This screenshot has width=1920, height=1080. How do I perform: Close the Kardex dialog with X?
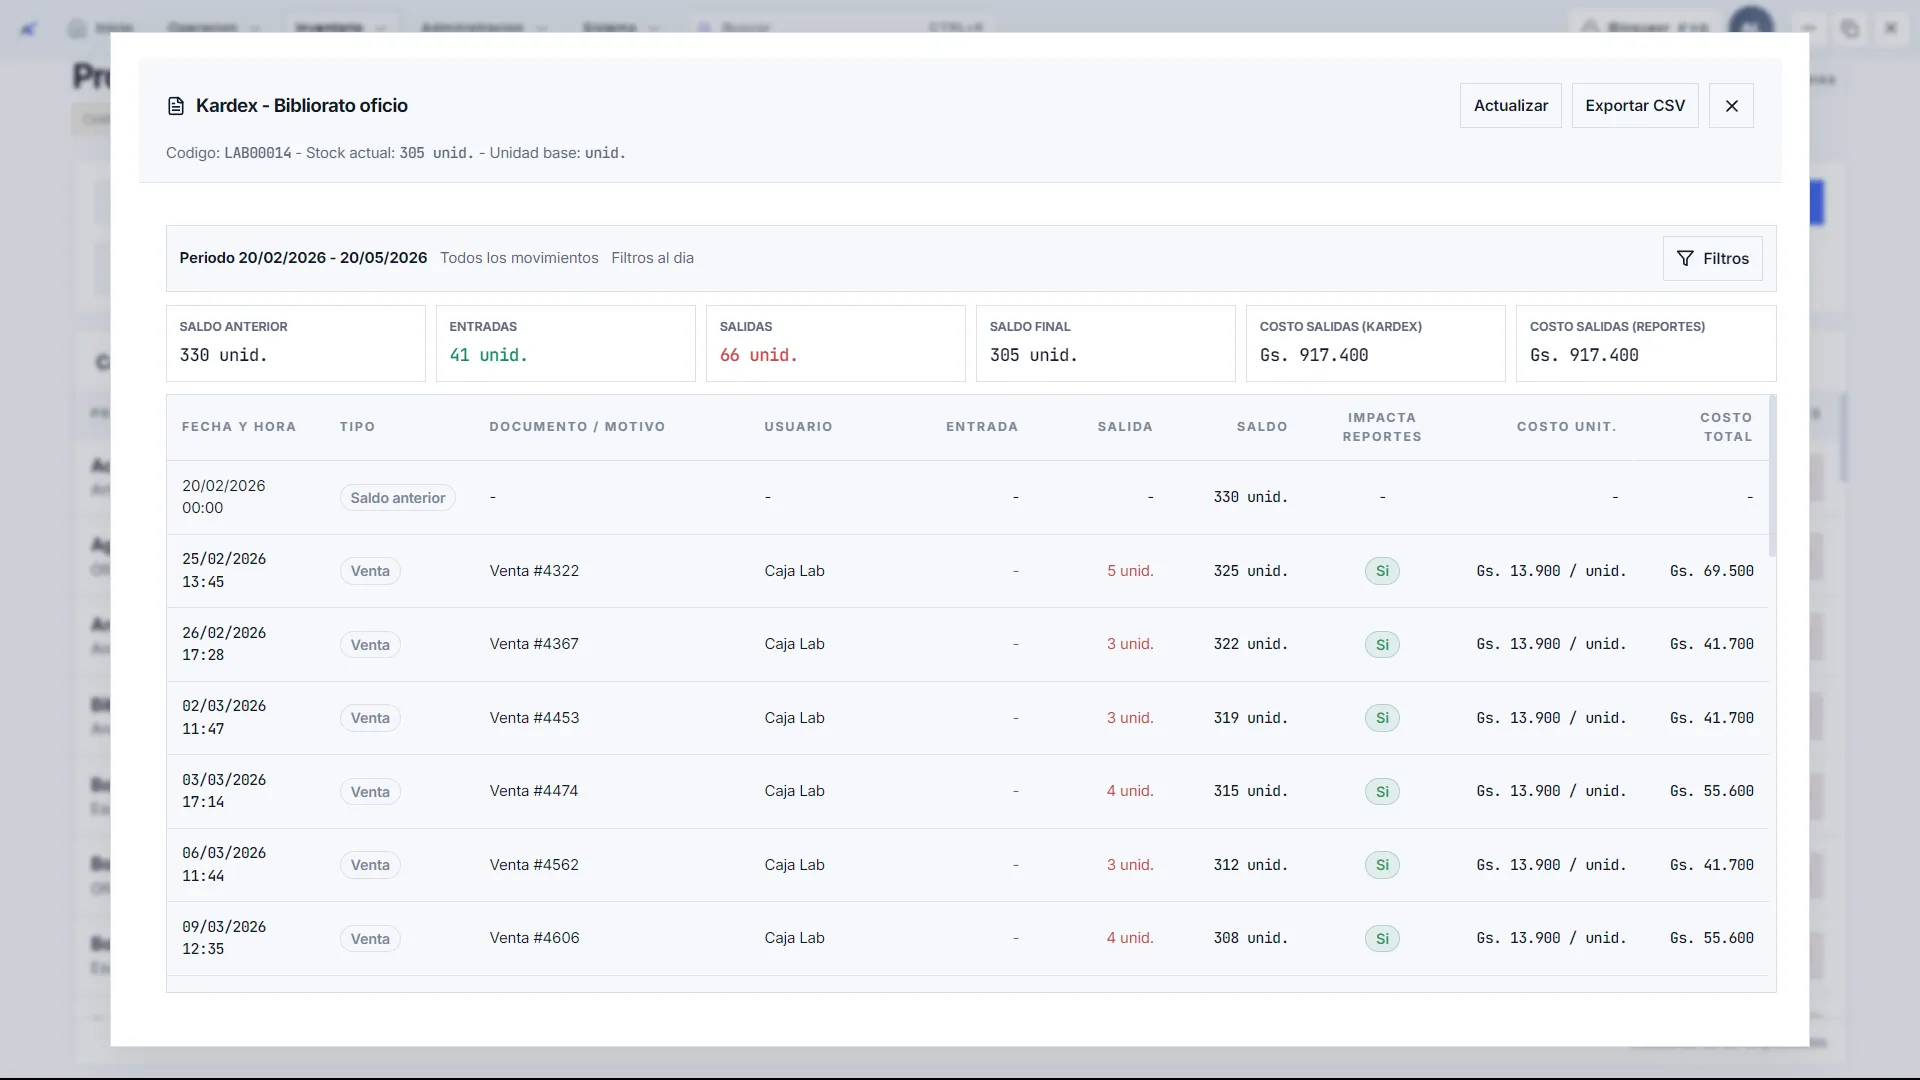click(x=1731, y=105)
